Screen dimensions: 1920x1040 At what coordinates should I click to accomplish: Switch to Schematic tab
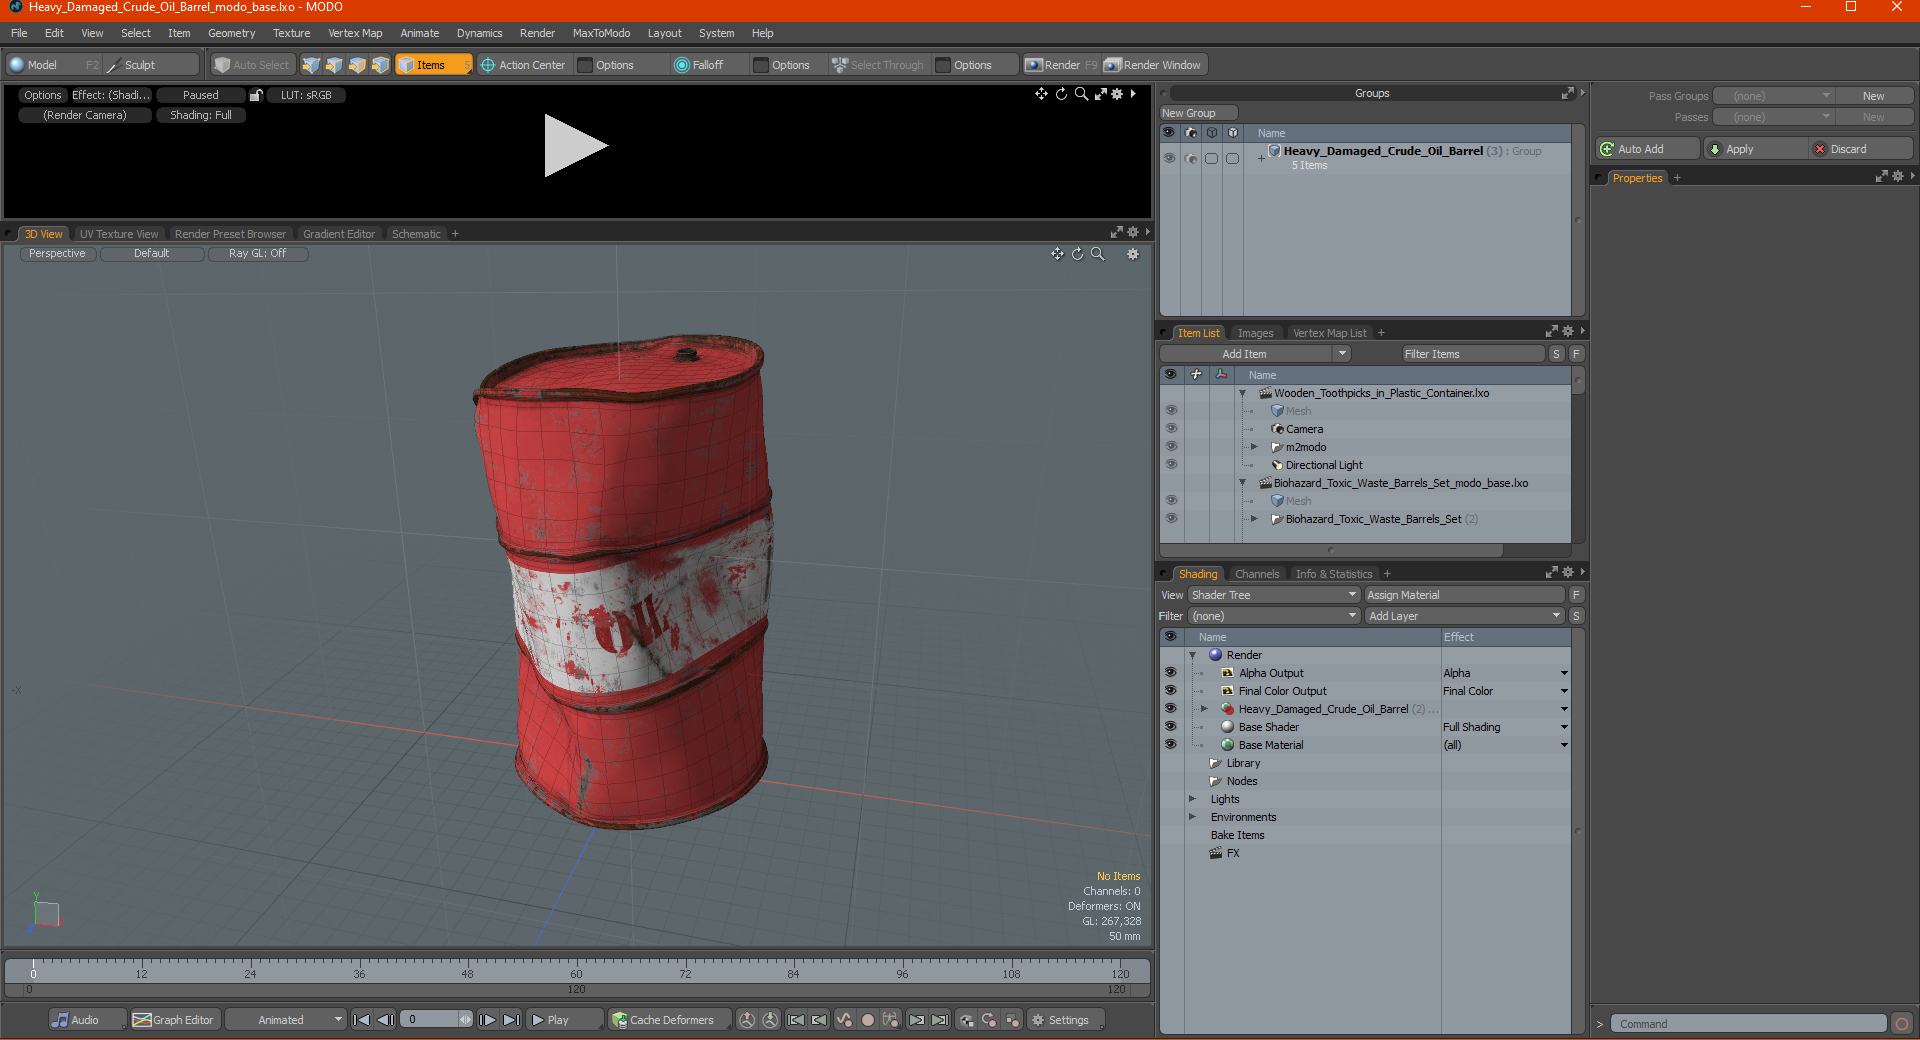(416, 234)
